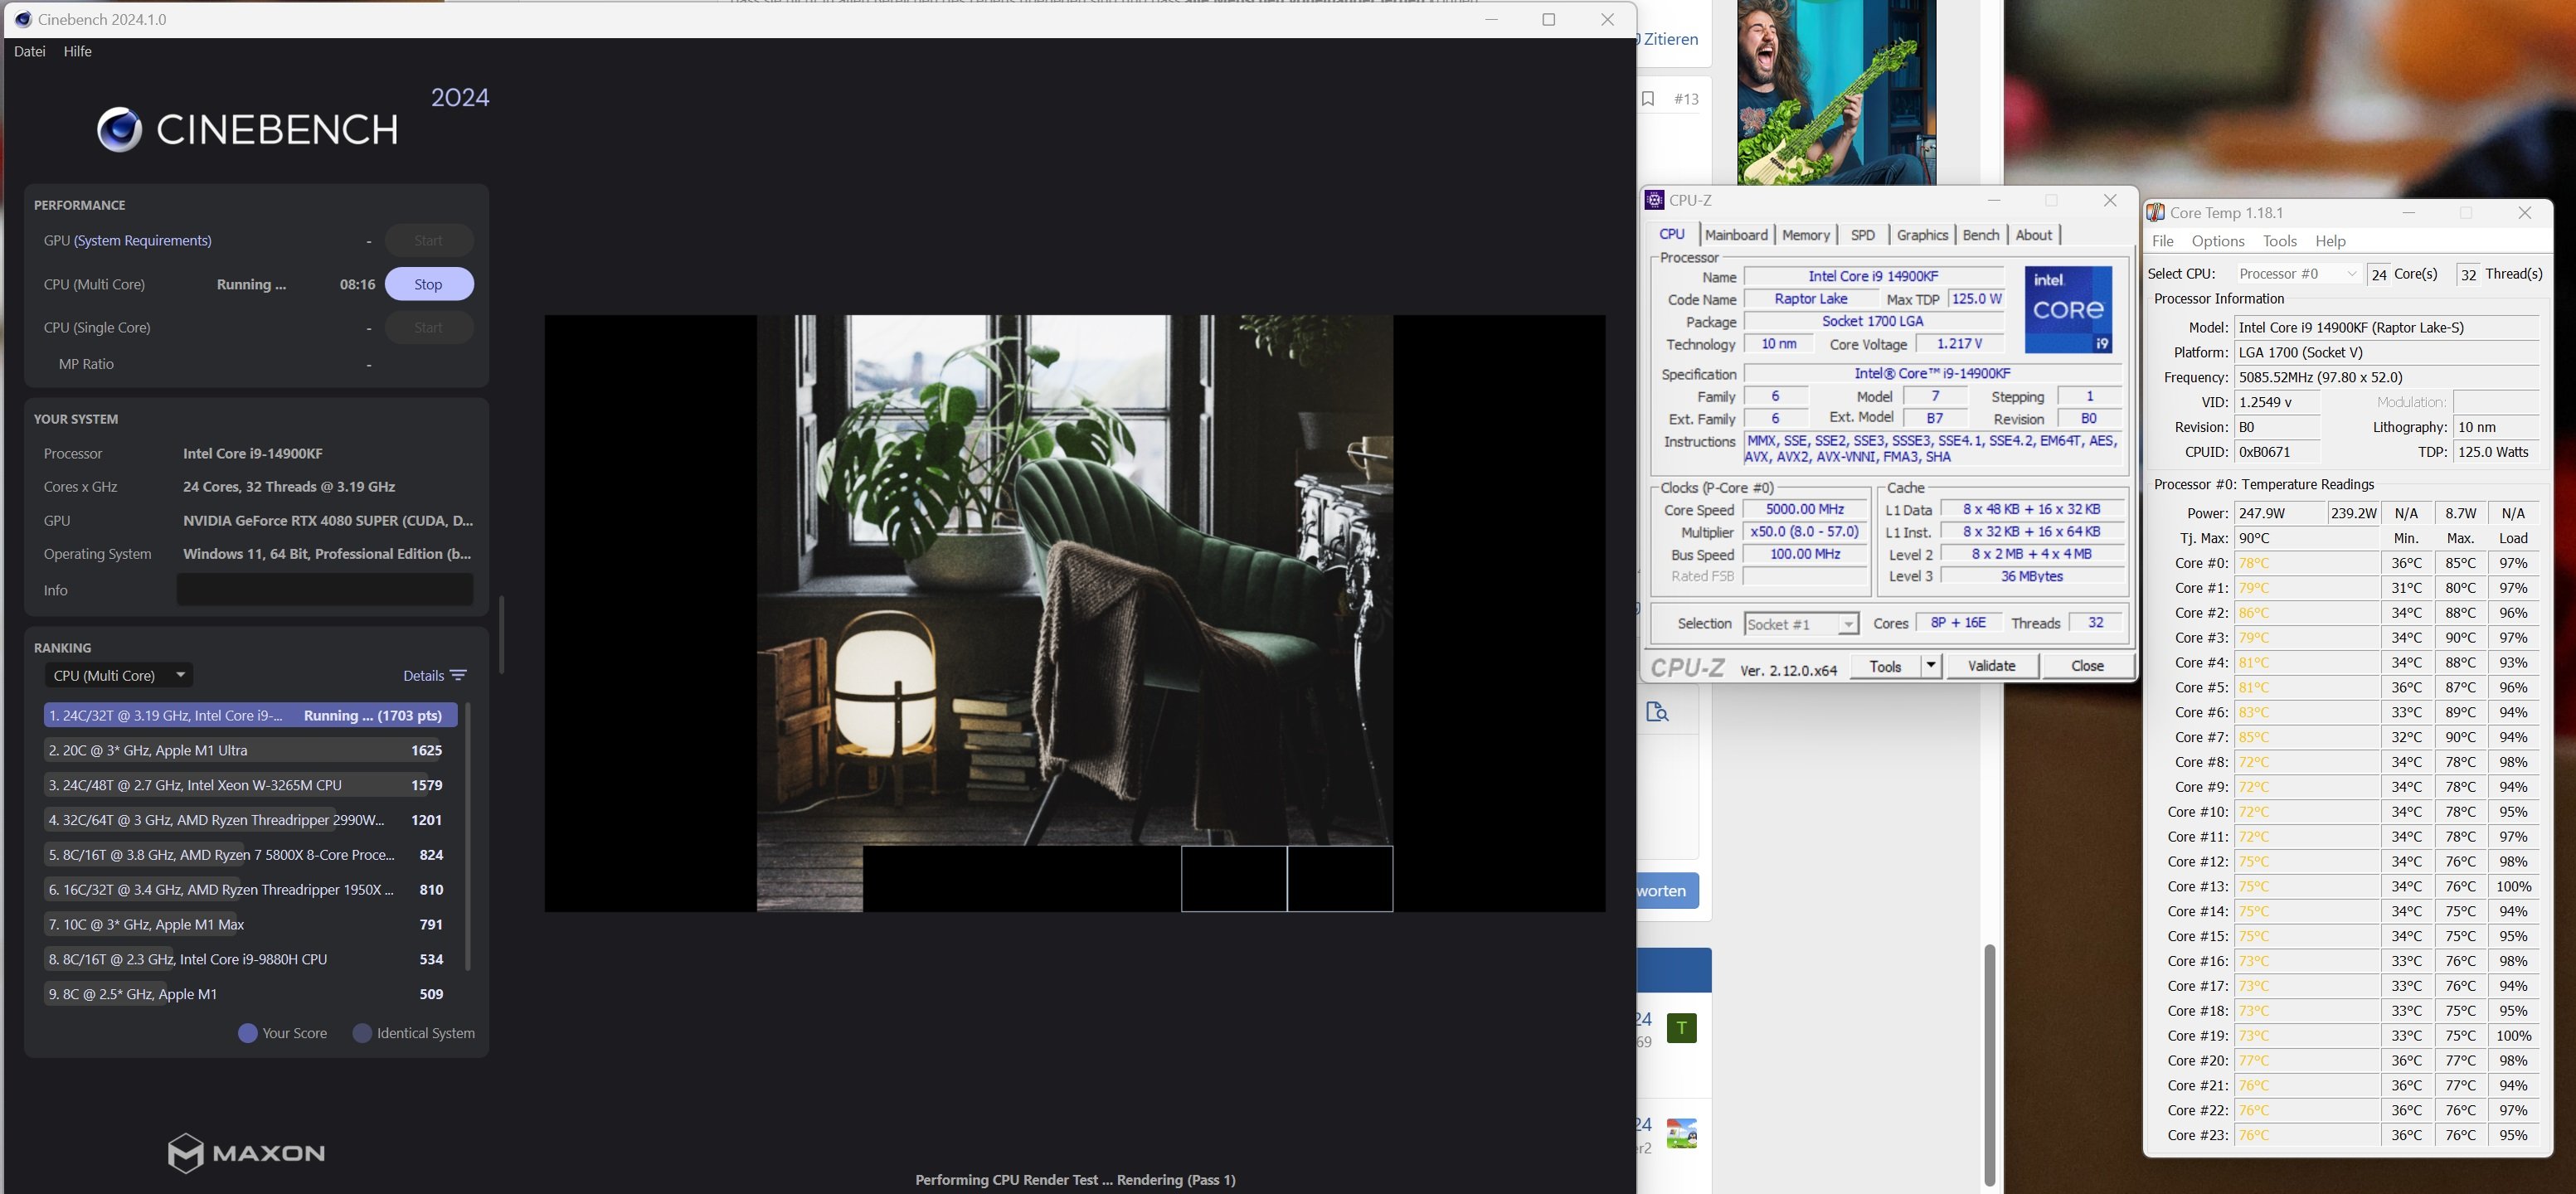The width and height of the screenshot is (2576, 1194).
Task: Open the Hilfe menu in Cinebench
Action: tap(77, 51)
